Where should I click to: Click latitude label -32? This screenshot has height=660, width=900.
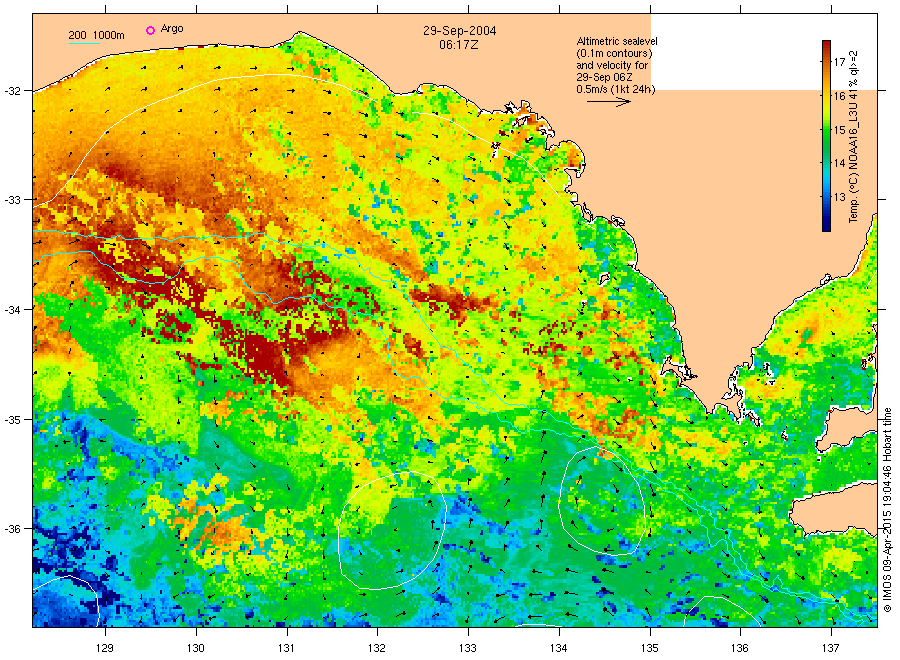coord(12,91)
